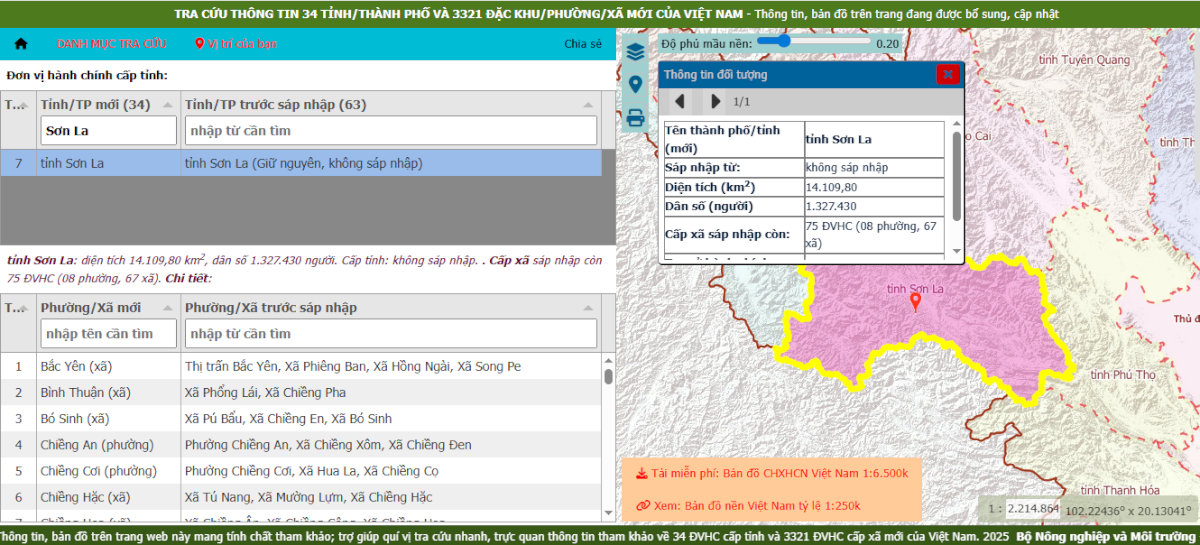Open the DANH MỤC TRA CỨU menu
The height and width of the screenshot is (545, 1200).
pos(111,44)
